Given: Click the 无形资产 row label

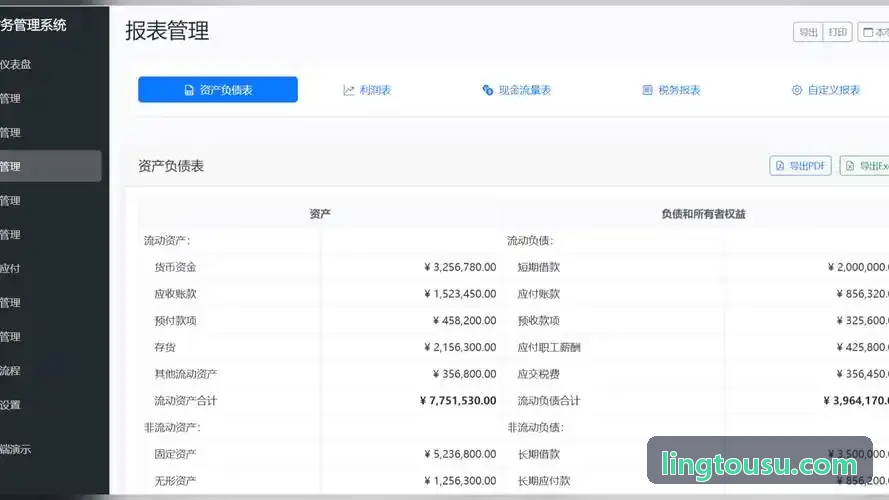Looking at the screenshot, I should (175, 480).
